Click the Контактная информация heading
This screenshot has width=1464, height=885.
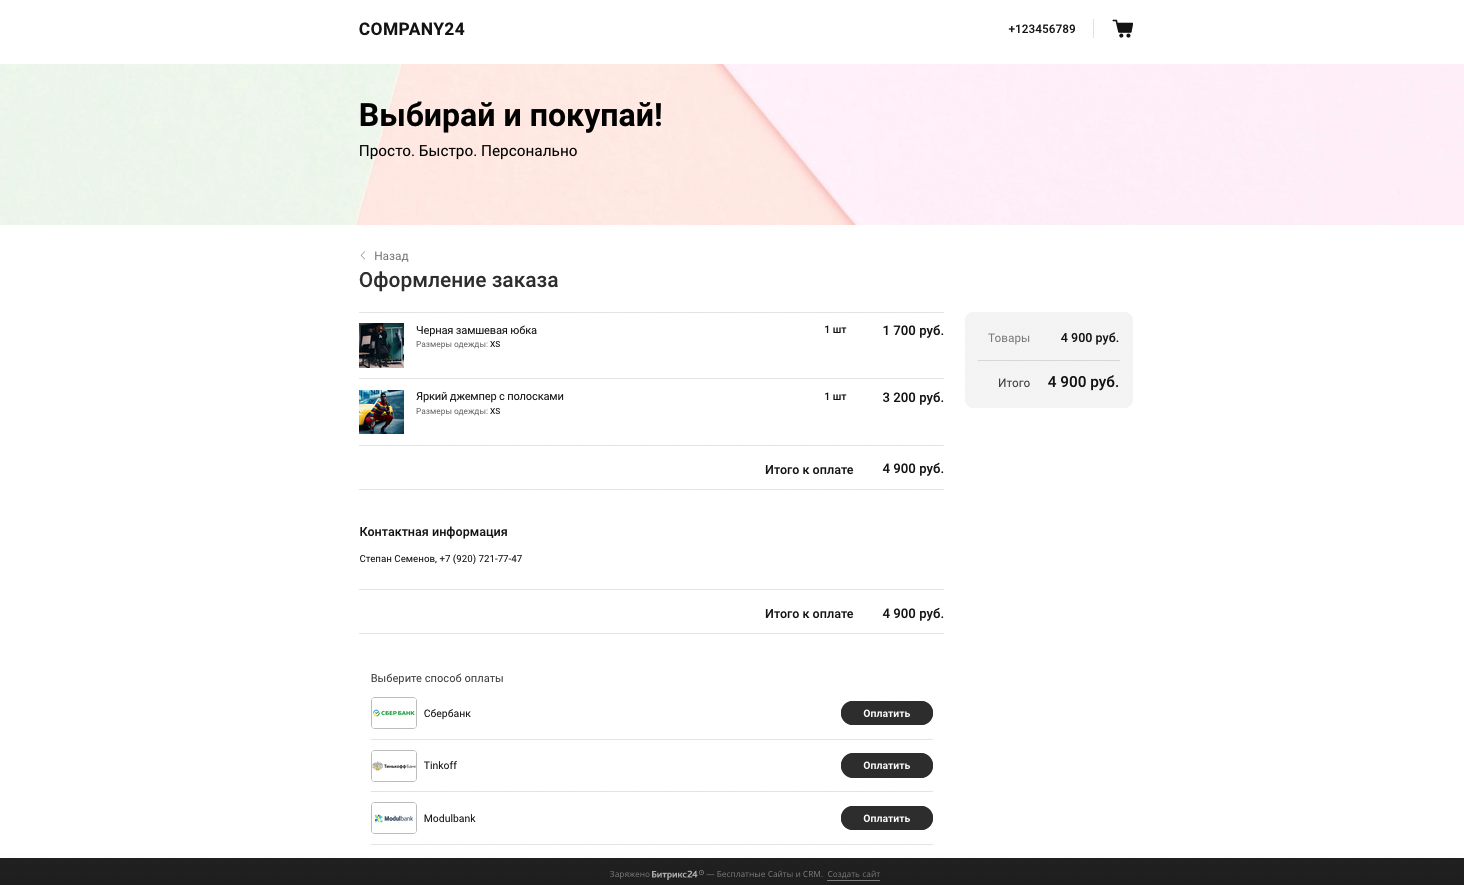[434, 532]
